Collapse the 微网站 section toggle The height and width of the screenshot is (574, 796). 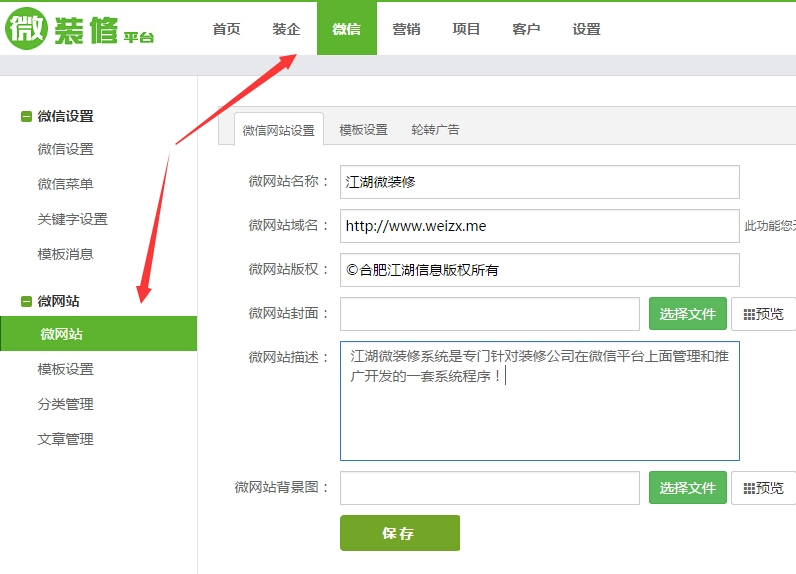(26, 301)
